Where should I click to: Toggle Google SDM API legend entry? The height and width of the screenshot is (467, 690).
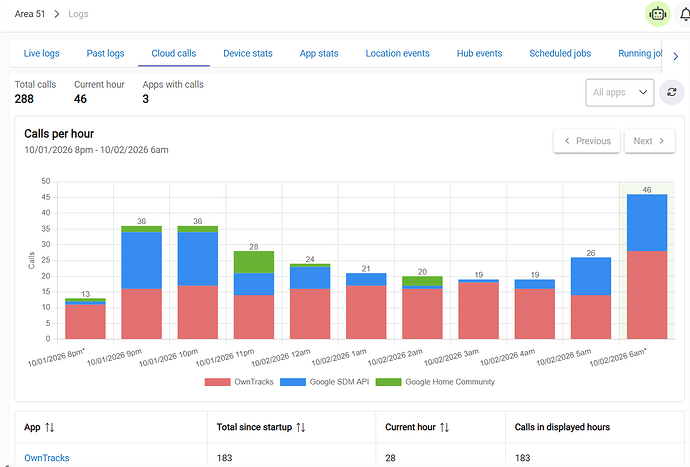(x=325, y=382)
